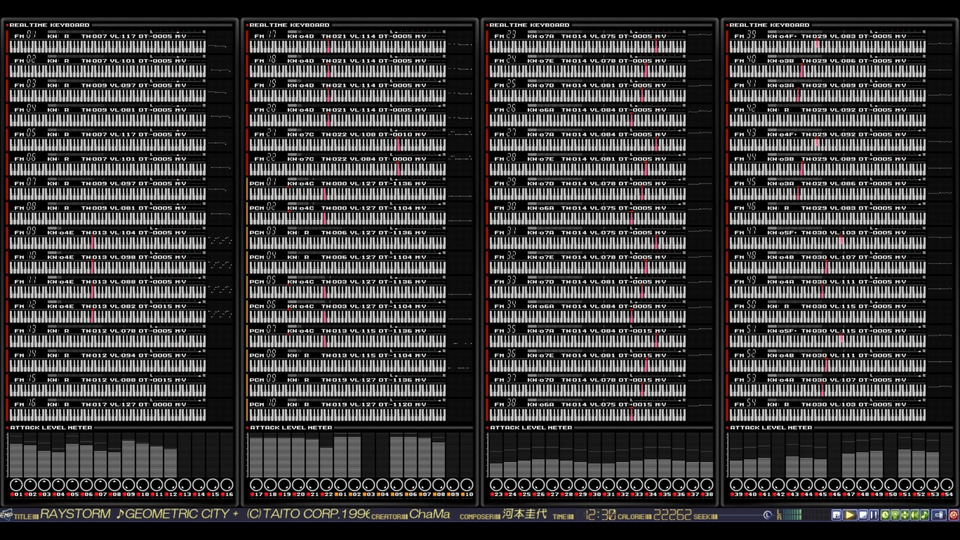Viewport: 960px width, 540px height.
Task: Click the pan knob for channel 22
Action: coord(326,484)
